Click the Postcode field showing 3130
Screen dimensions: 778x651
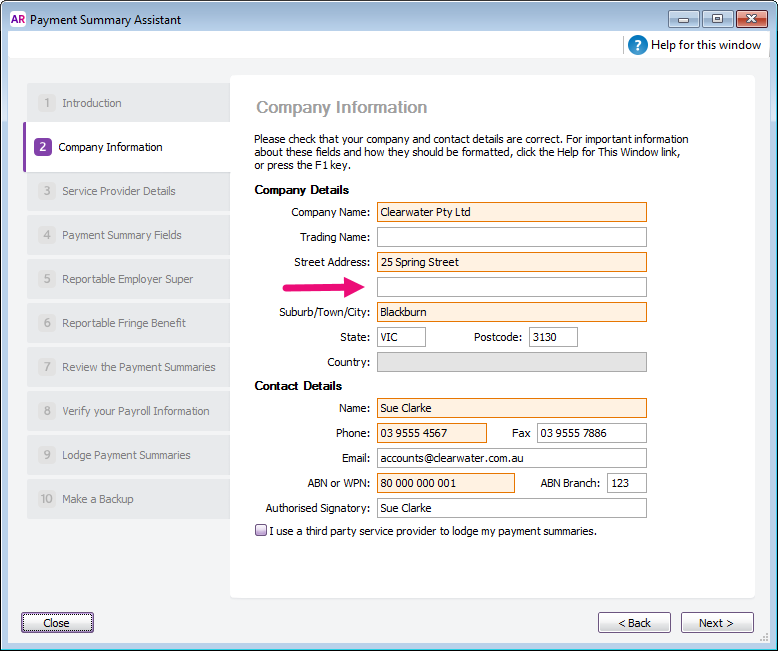click(x=553, y=337)
